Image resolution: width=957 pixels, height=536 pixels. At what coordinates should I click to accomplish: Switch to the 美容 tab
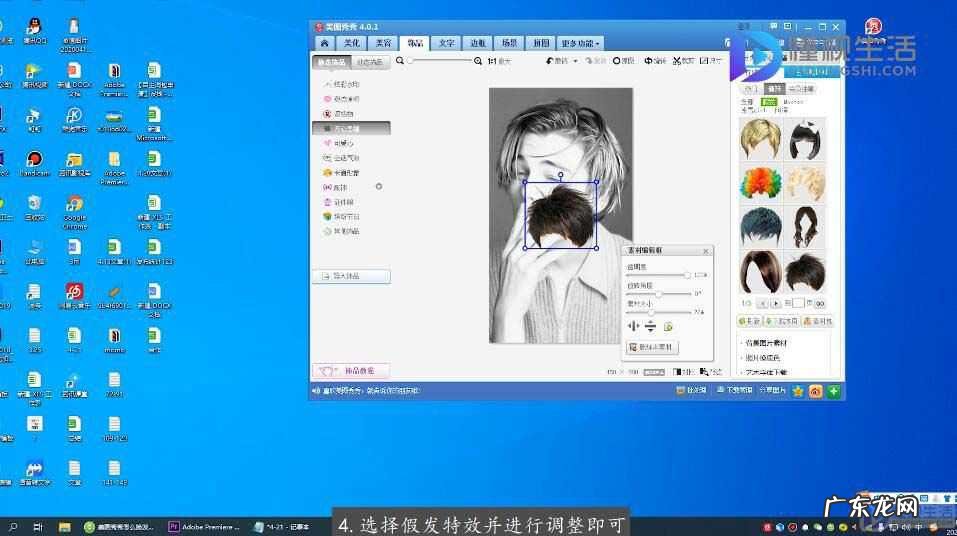[x=383, y=43]
